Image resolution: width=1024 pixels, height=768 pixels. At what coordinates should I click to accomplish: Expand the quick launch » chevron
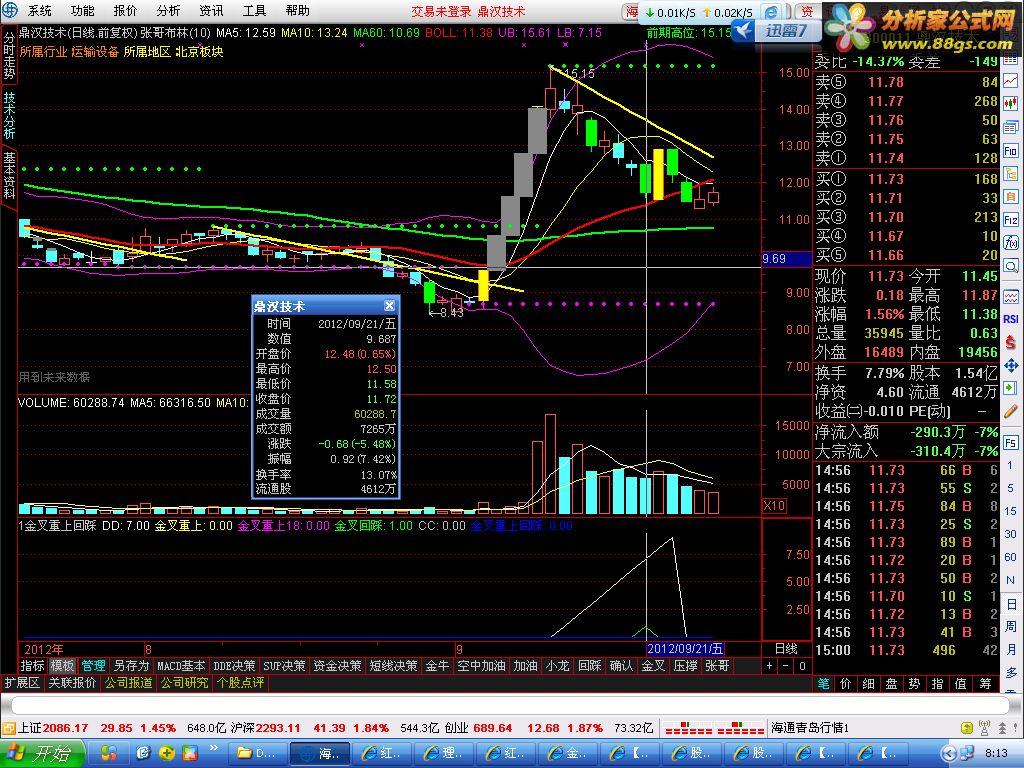point(214,748)
